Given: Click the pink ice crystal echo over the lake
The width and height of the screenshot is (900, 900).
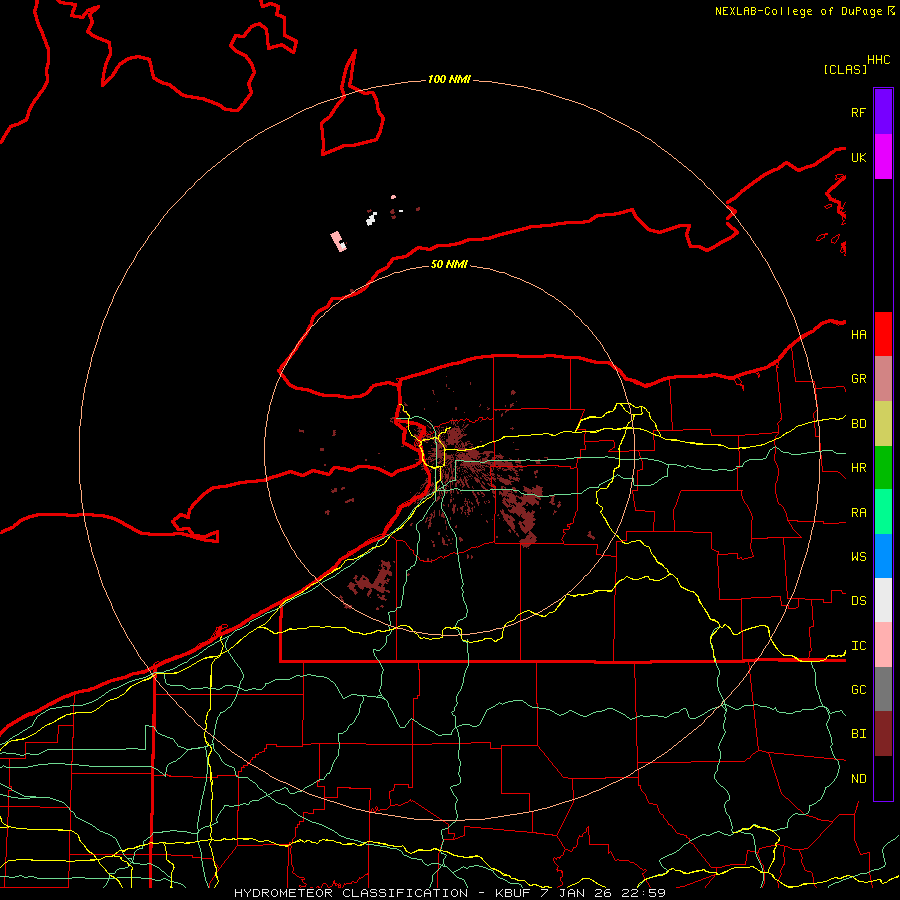Looking at the screenshot, I should pos(339,241).
